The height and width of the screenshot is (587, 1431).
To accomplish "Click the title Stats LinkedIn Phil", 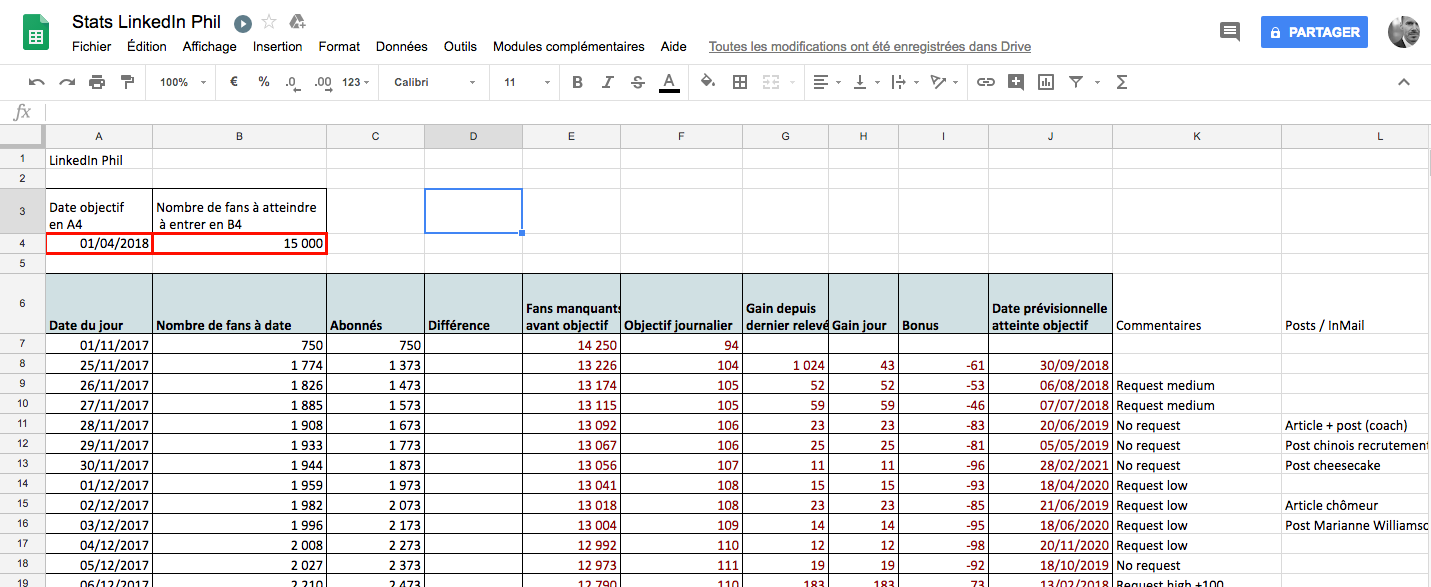I will click(146, 22).
